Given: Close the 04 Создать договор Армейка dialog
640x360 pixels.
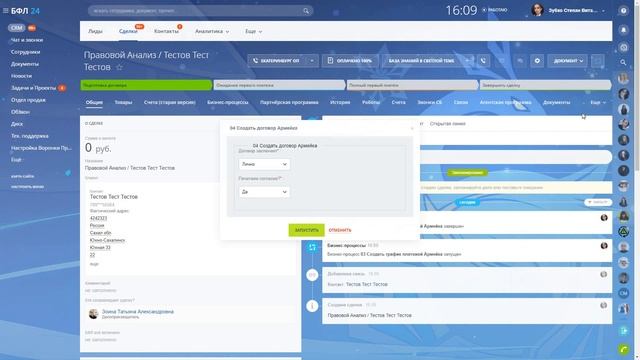Looking at the screenshot, I should pos(412,129).
